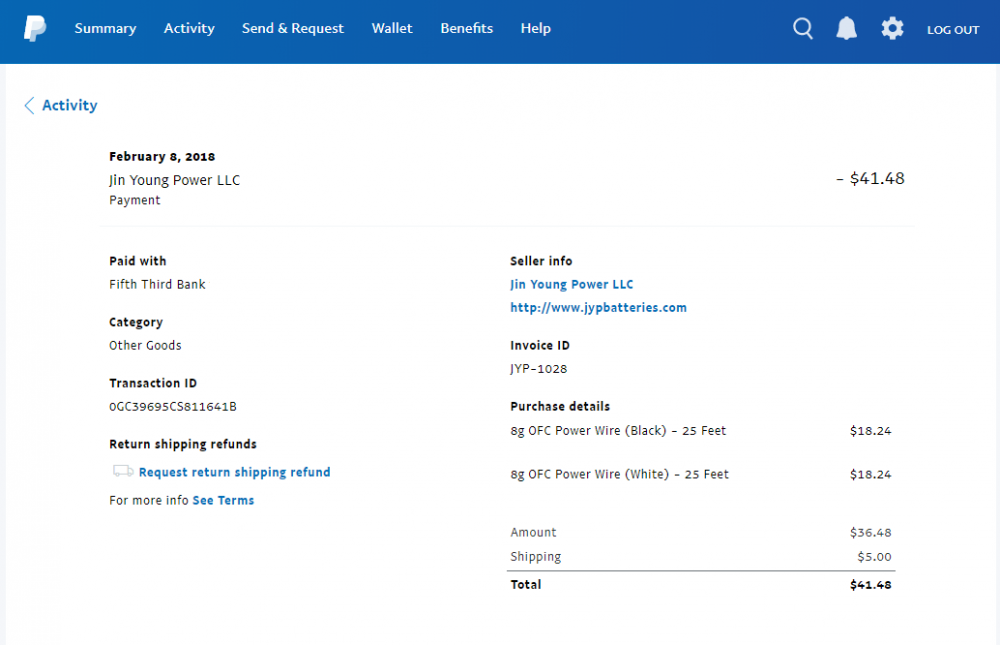Click the Fifth Third Bank text
This screenshot has height=645, width=1000.
pos(157,285)
